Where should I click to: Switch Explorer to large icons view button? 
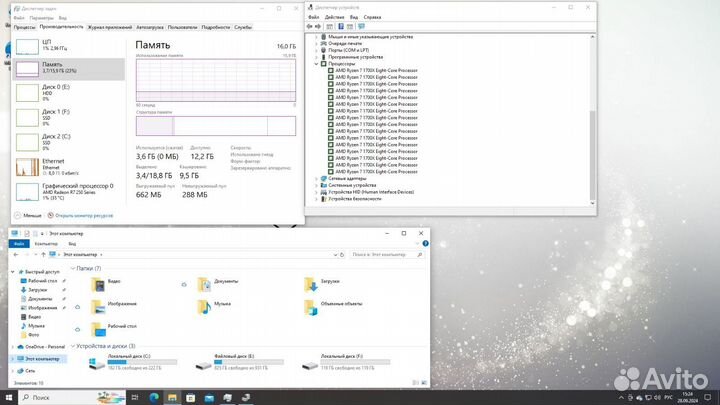[x=424, y=382]
